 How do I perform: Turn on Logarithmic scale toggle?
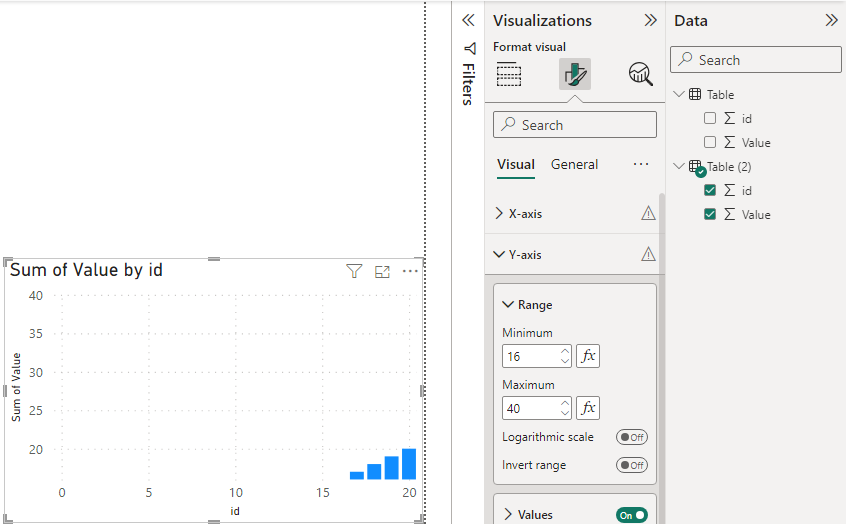pyautogui.click(x=632, y=437)
